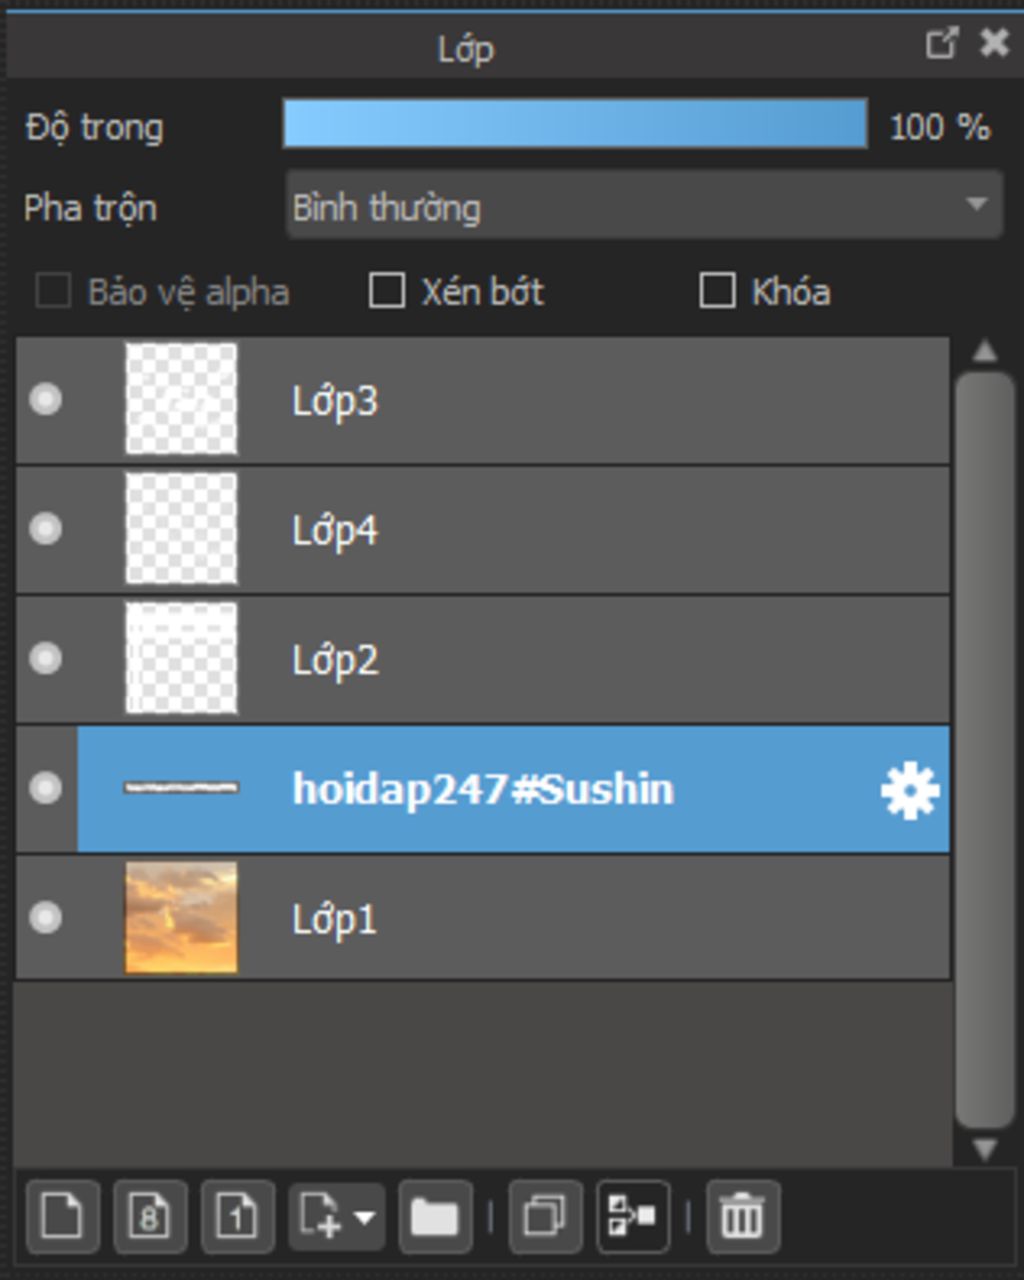Hide the Lớp3 layer visibility dot
1024x1280 pixels.
(x=45, y=399)
